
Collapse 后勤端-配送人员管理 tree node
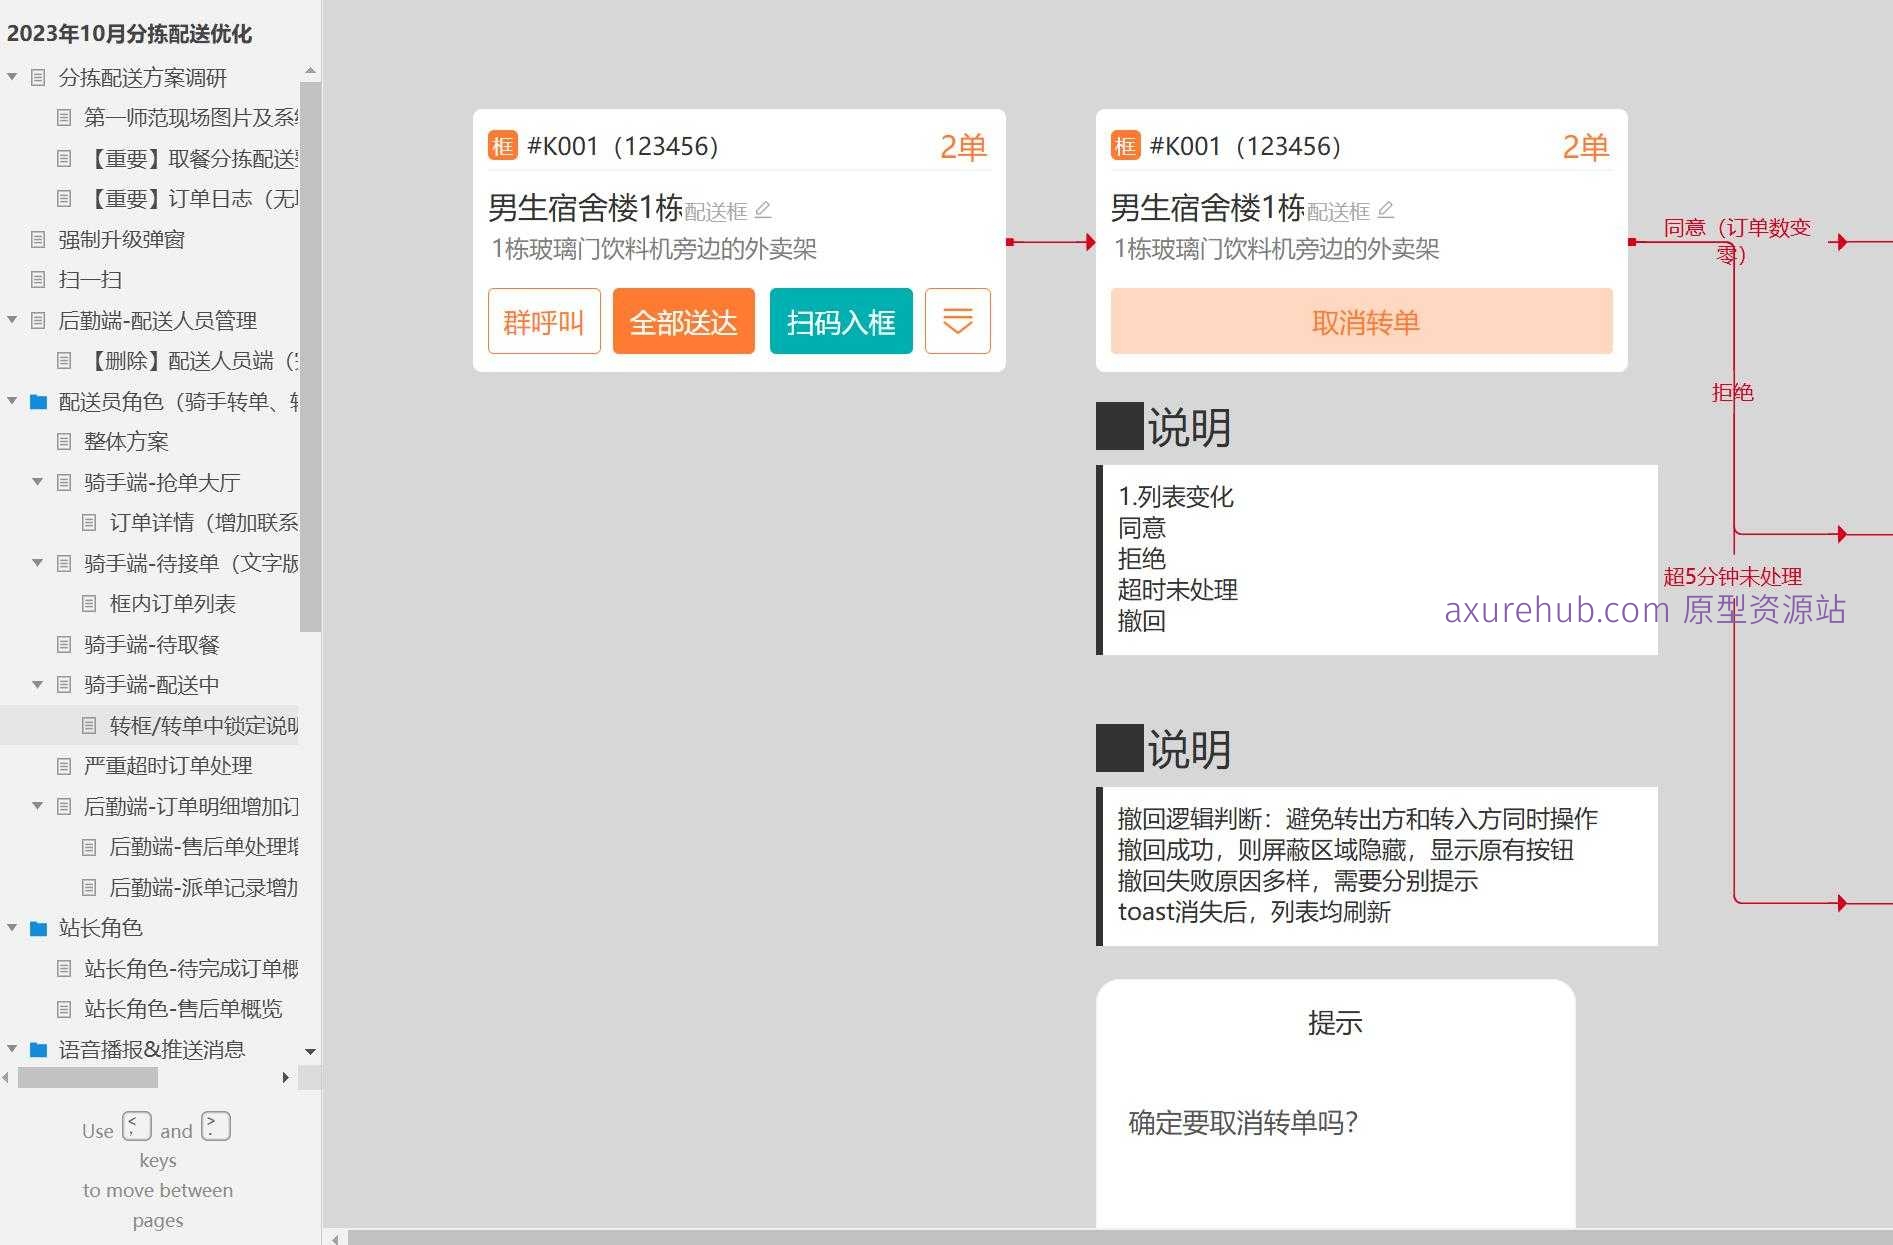tap(12, 320)
